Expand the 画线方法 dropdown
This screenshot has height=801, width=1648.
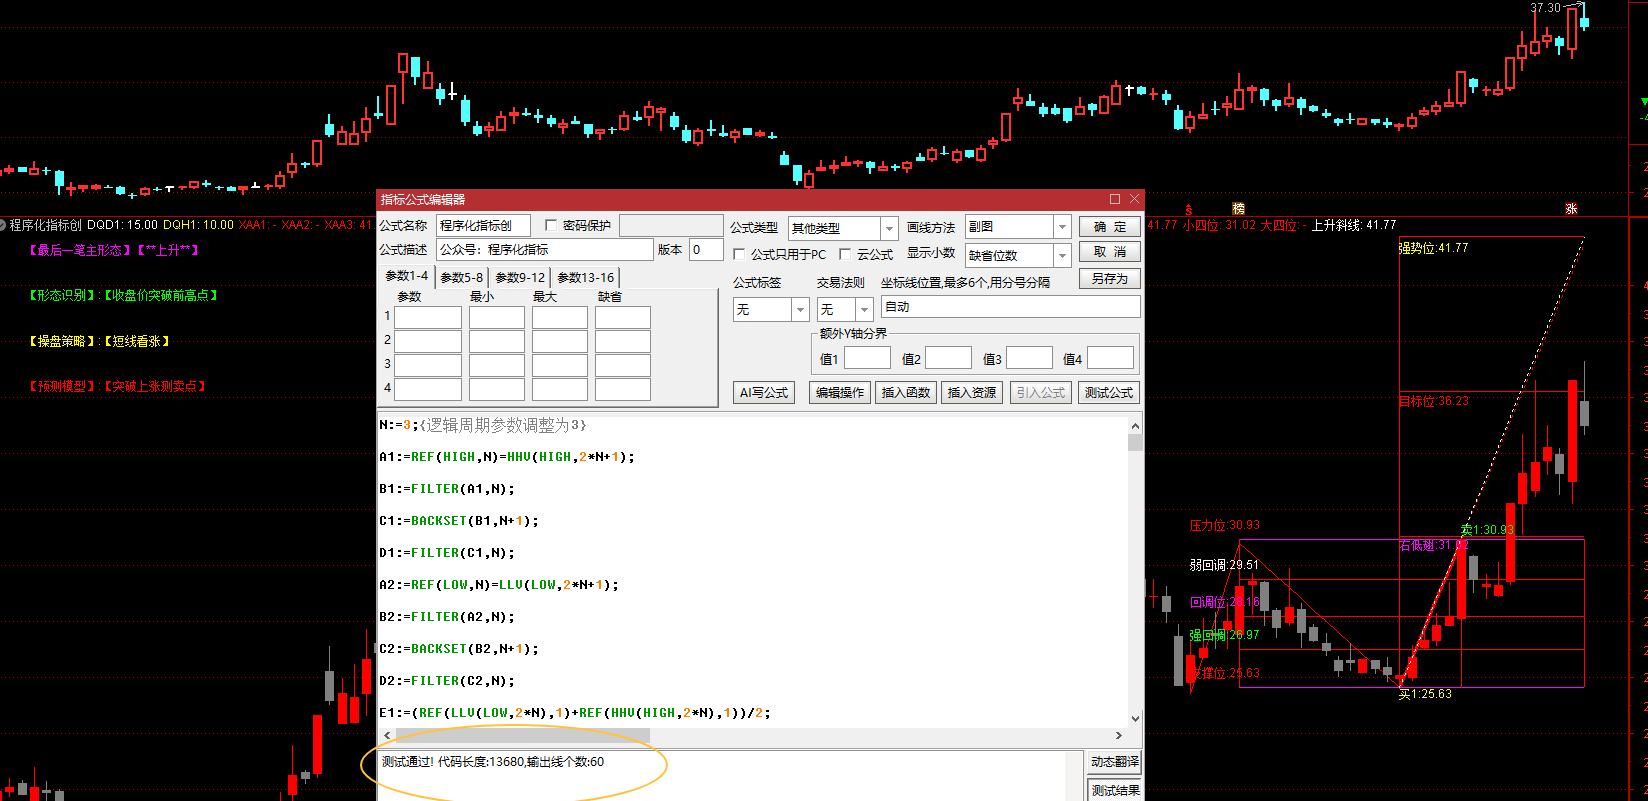point(1062,227)
